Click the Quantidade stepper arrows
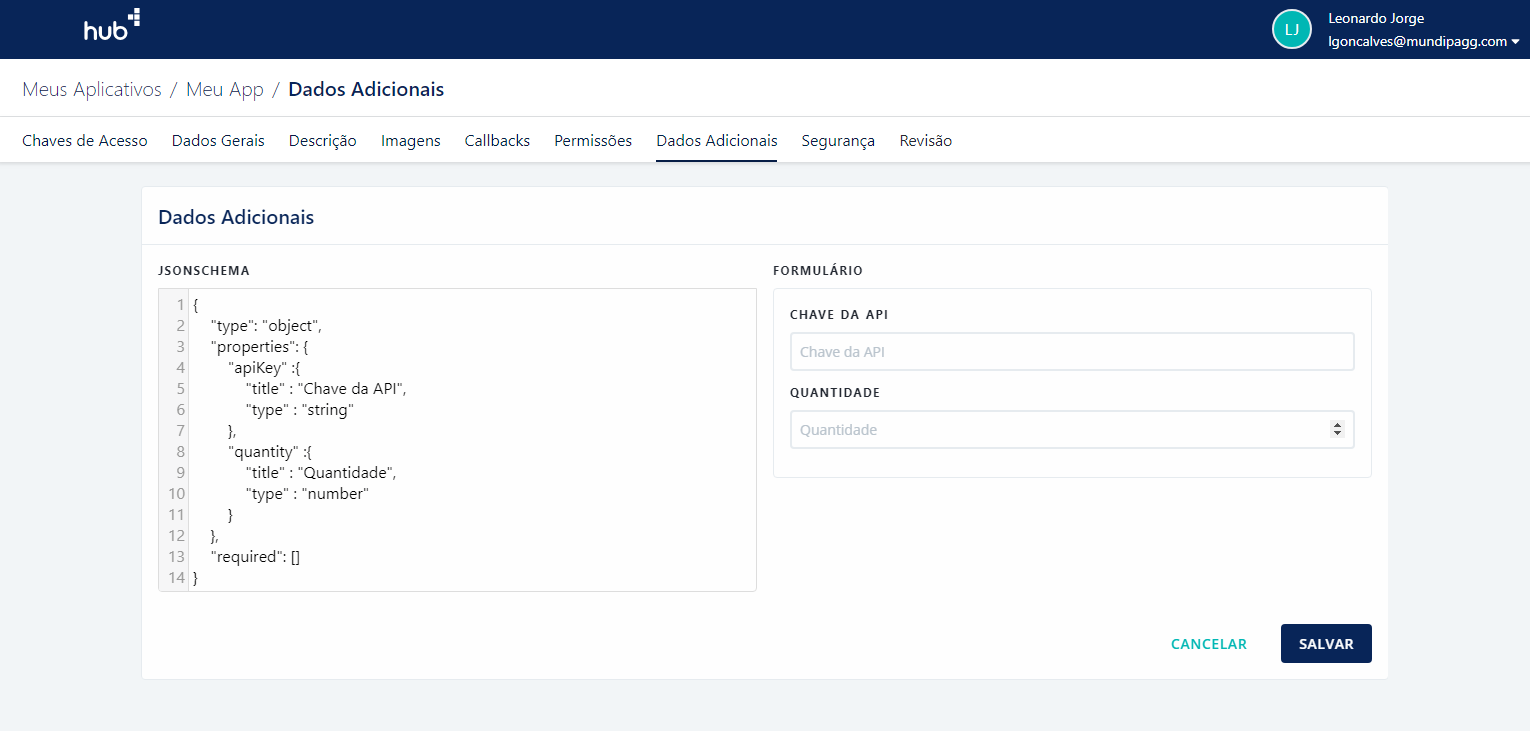1530x731 pixels. click(1337, 429)
